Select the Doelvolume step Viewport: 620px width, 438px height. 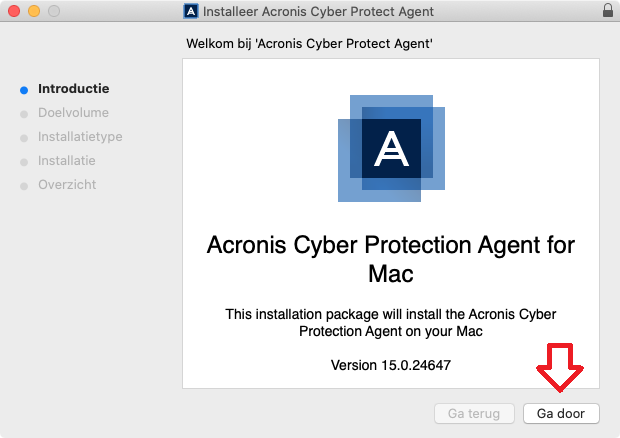click(x=74, y=113)
